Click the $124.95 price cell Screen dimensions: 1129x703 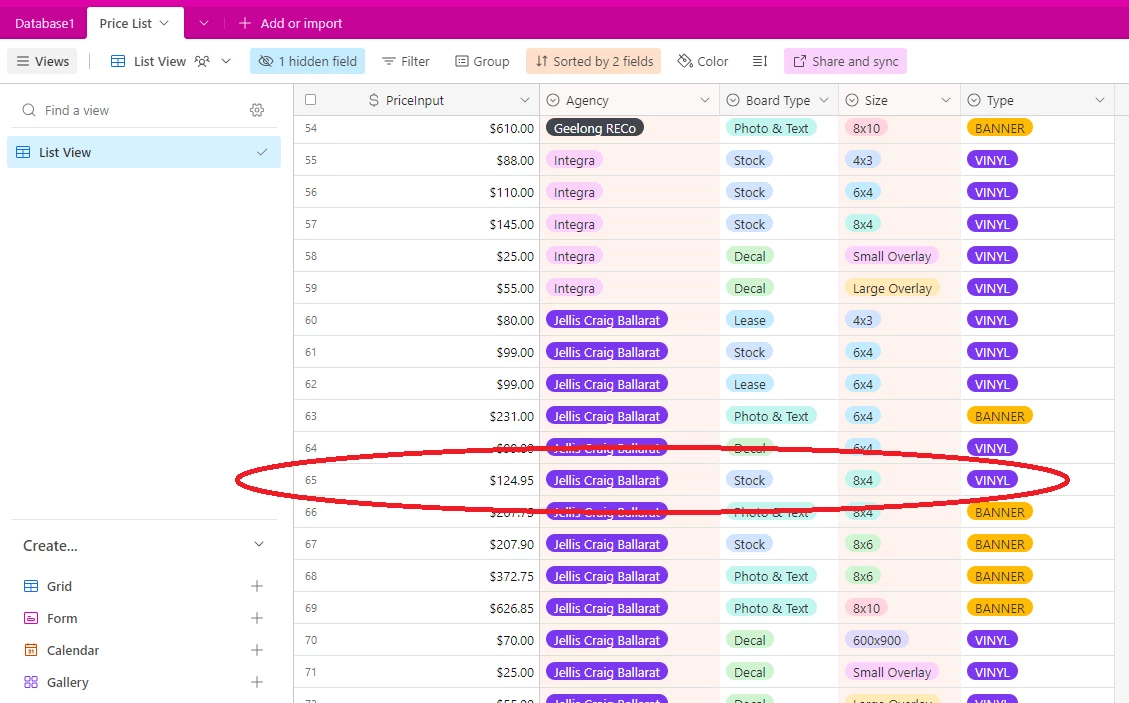point(417,480)
